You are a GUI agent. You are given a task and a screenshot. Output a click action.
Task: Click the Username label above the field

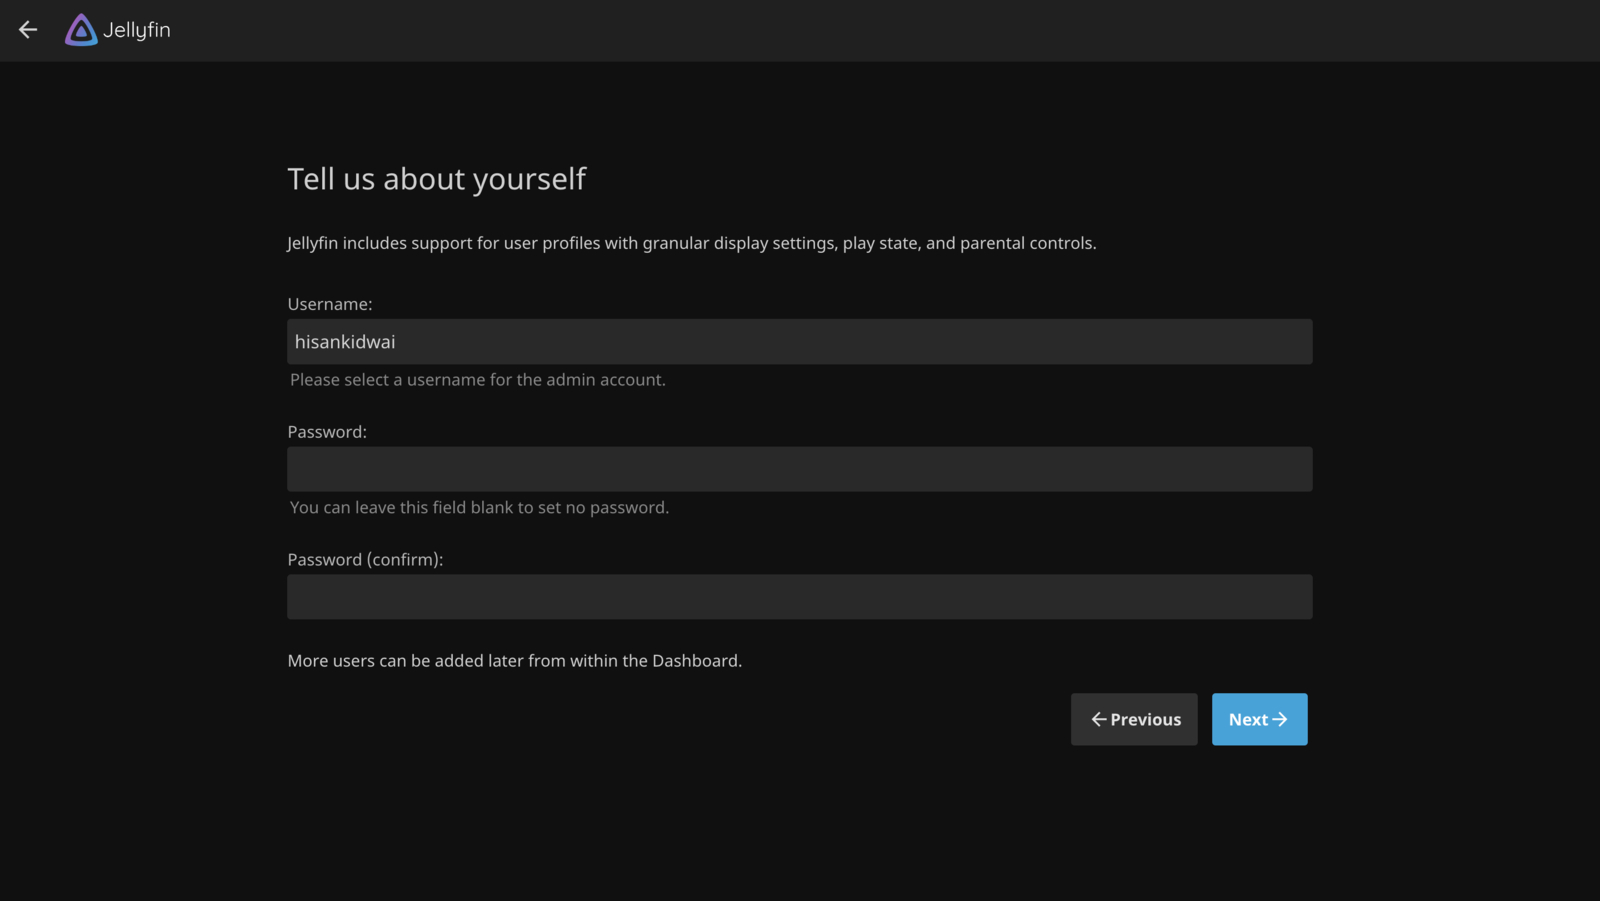click(x=329, y=303)
